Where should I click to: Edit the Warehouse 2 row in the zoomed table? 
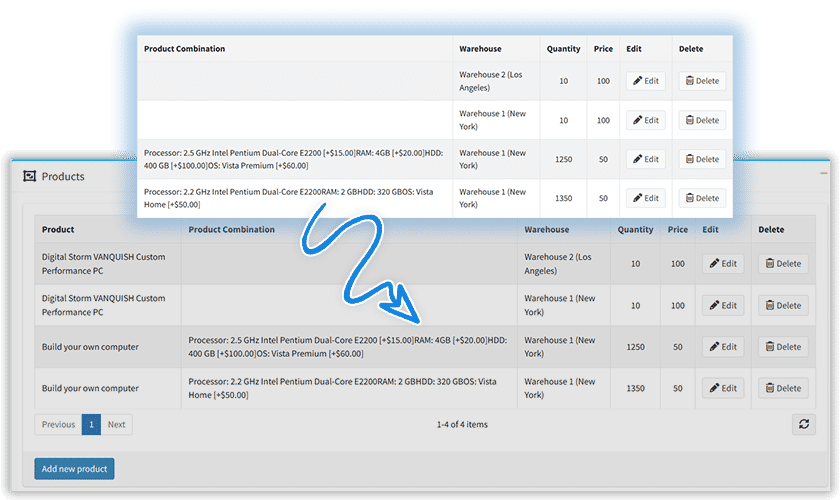click(x=646, y=81)
